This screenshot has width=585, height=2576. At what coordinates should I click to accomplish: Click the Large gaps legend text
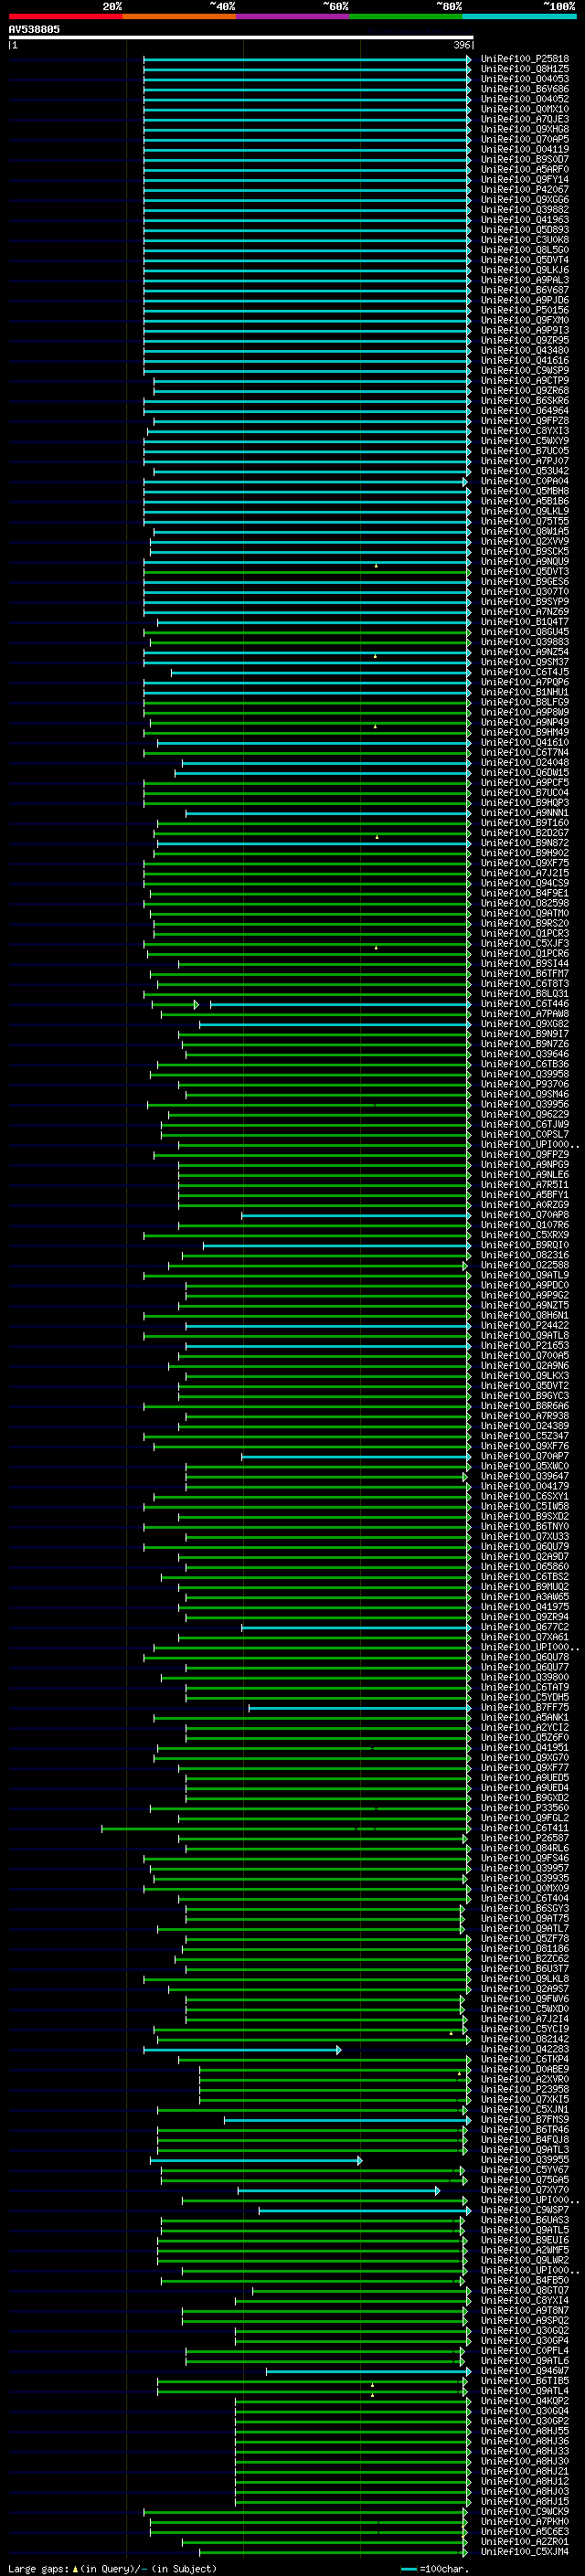tap(112, 2569)
